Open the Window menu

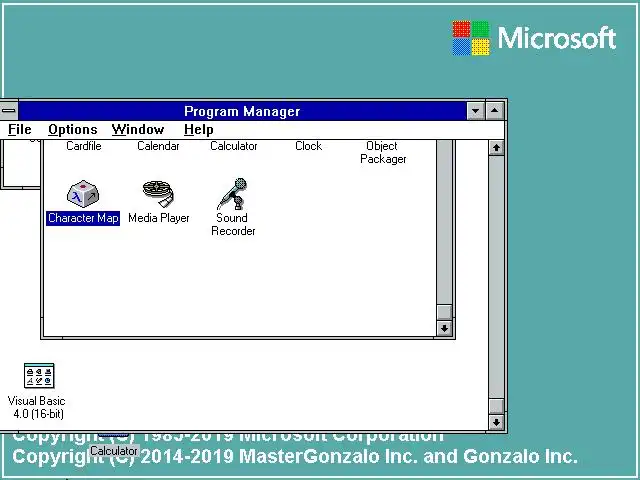coord(138,130)
